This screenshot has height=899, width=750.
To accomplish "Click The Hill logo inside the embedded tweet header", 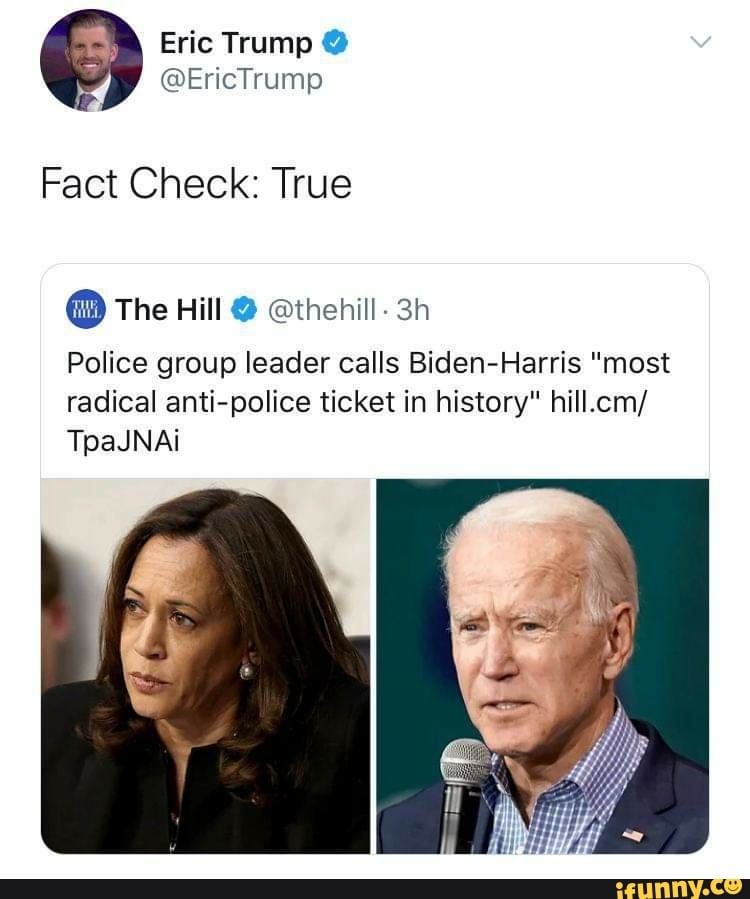I will [x=86, y=309].
